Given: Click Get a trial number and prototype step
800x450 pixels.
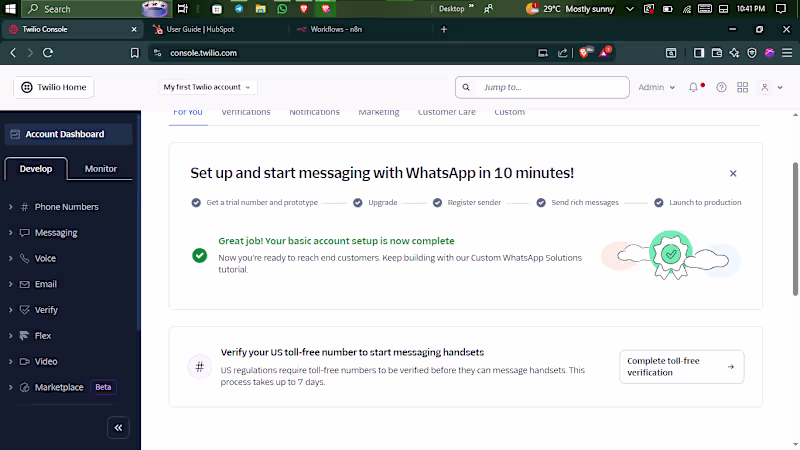Looking at the screenshot, I should [x=255, y=203].
